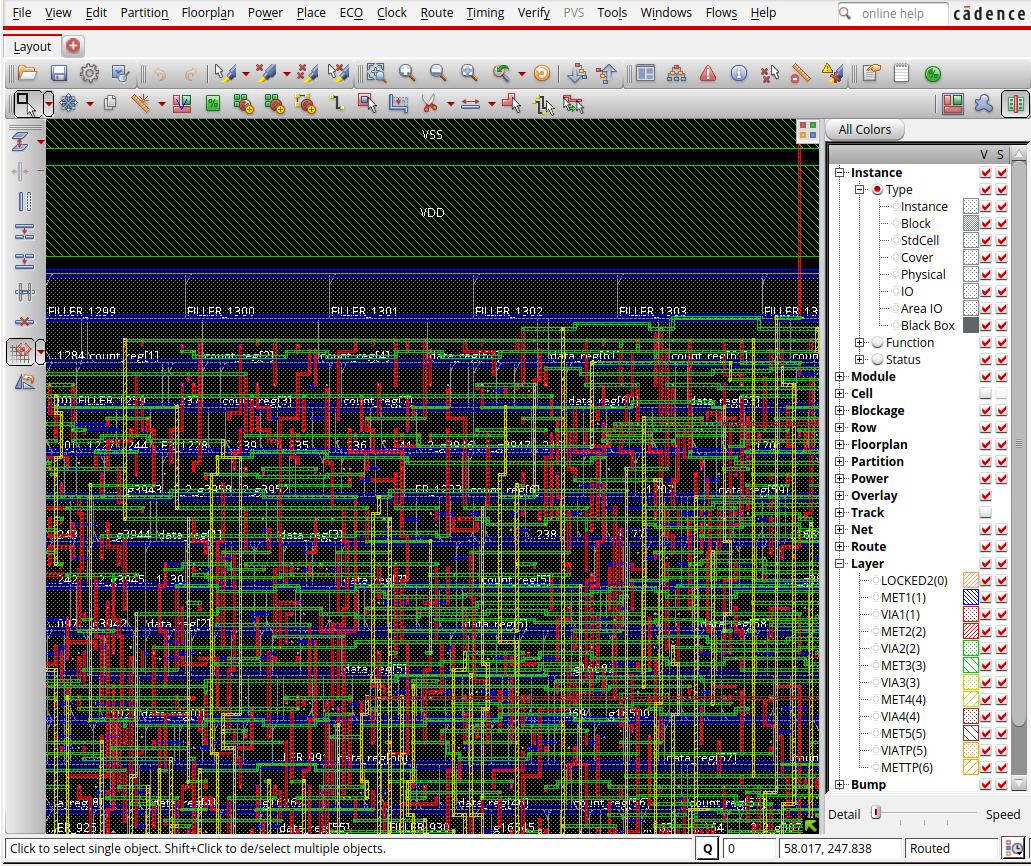1031x866 pixels.
Task: Open the violation browser warning triangle icon
Action: tap(708, 73)
